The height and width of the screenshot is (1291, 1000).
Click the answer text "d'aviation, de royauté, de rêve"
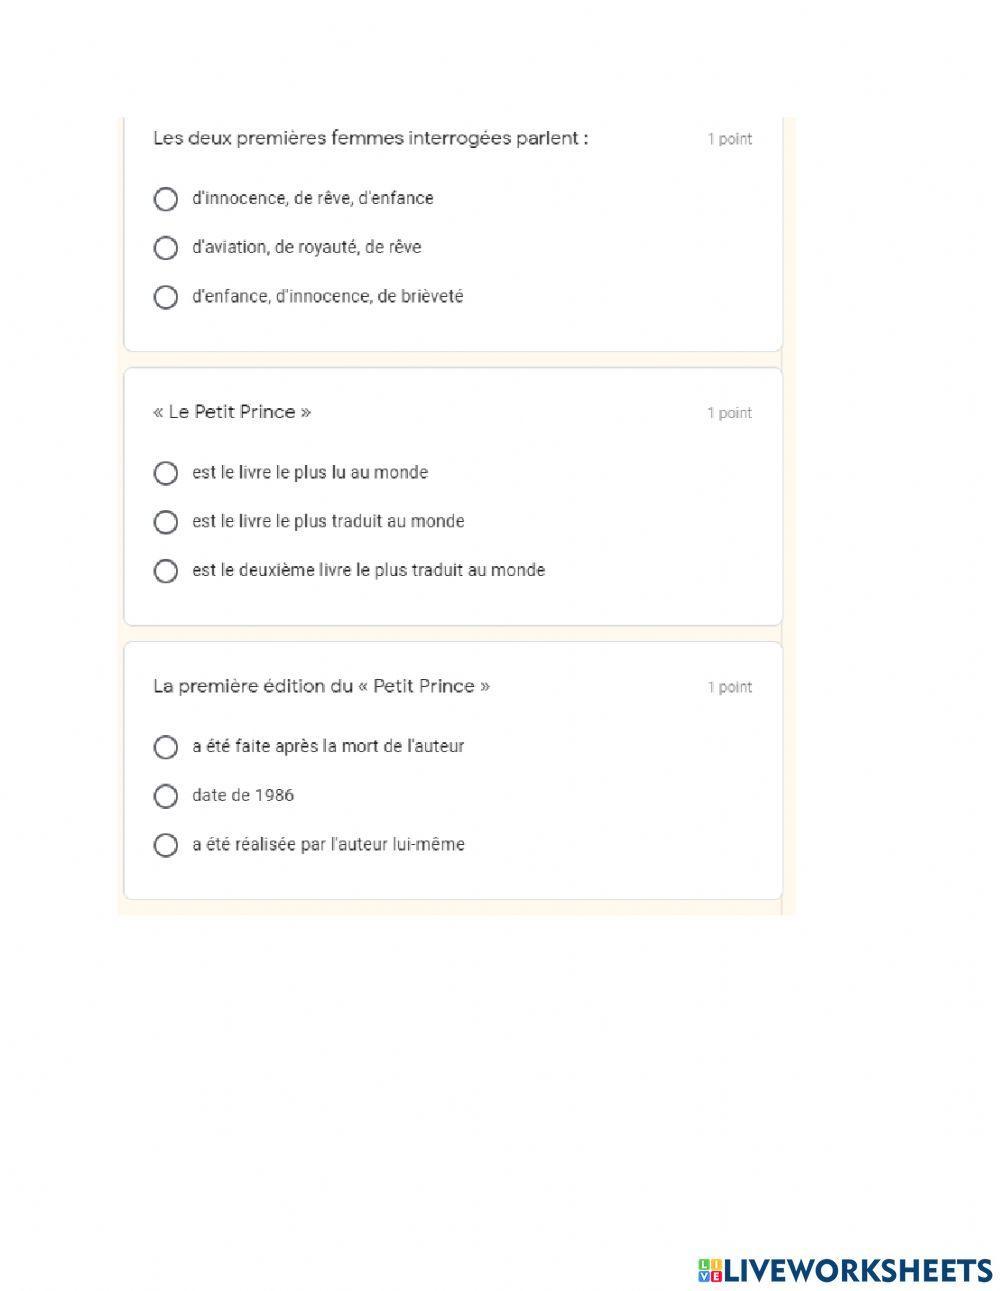pyautogui.click(x=307, y=248)
